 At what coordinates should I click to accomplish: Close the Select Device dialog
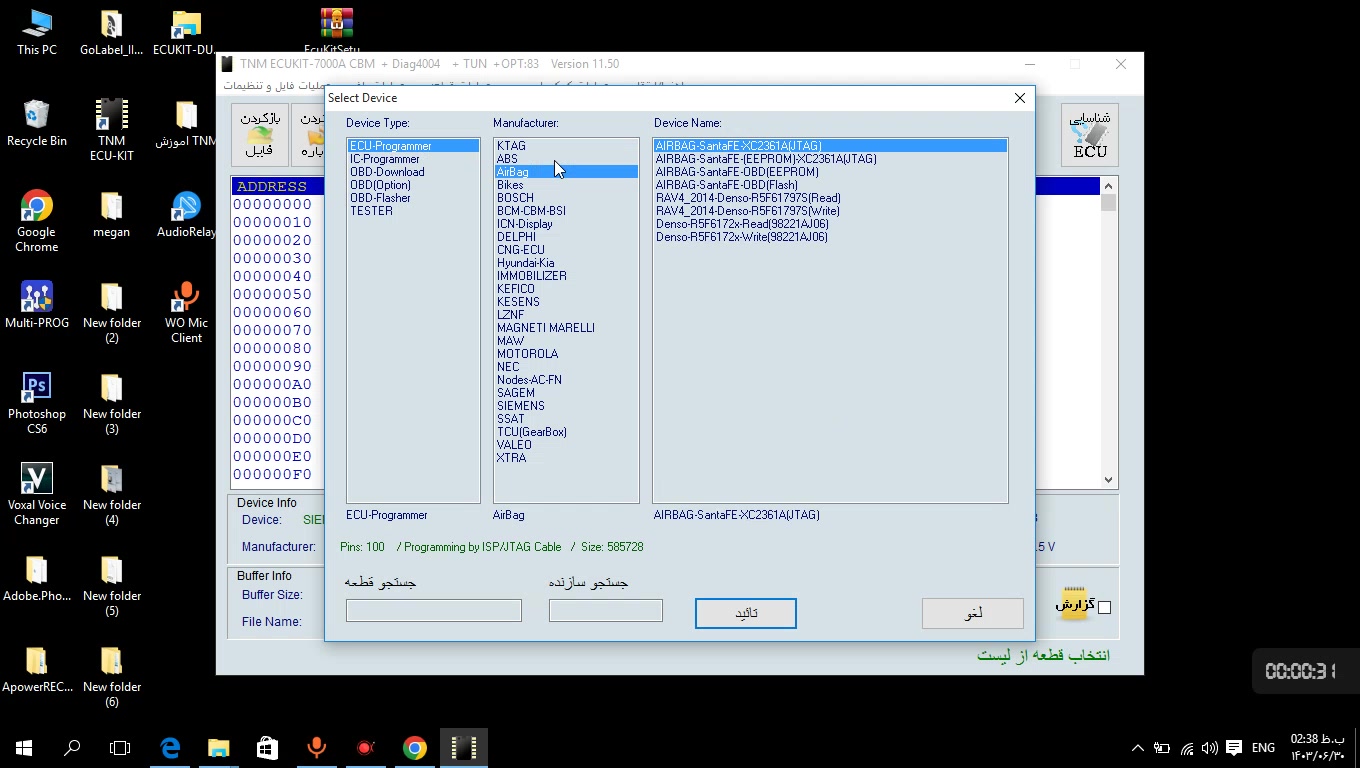point(1019,98)
